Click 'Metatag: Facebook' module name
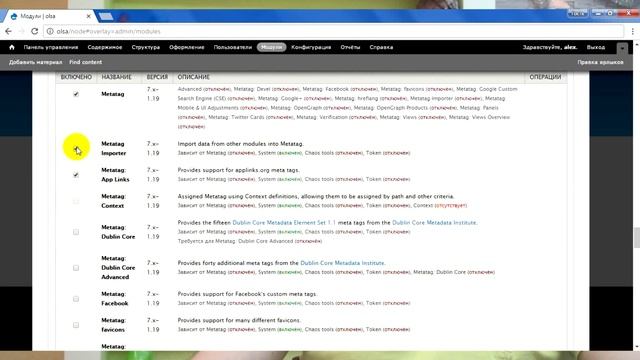 click(115, 299)
